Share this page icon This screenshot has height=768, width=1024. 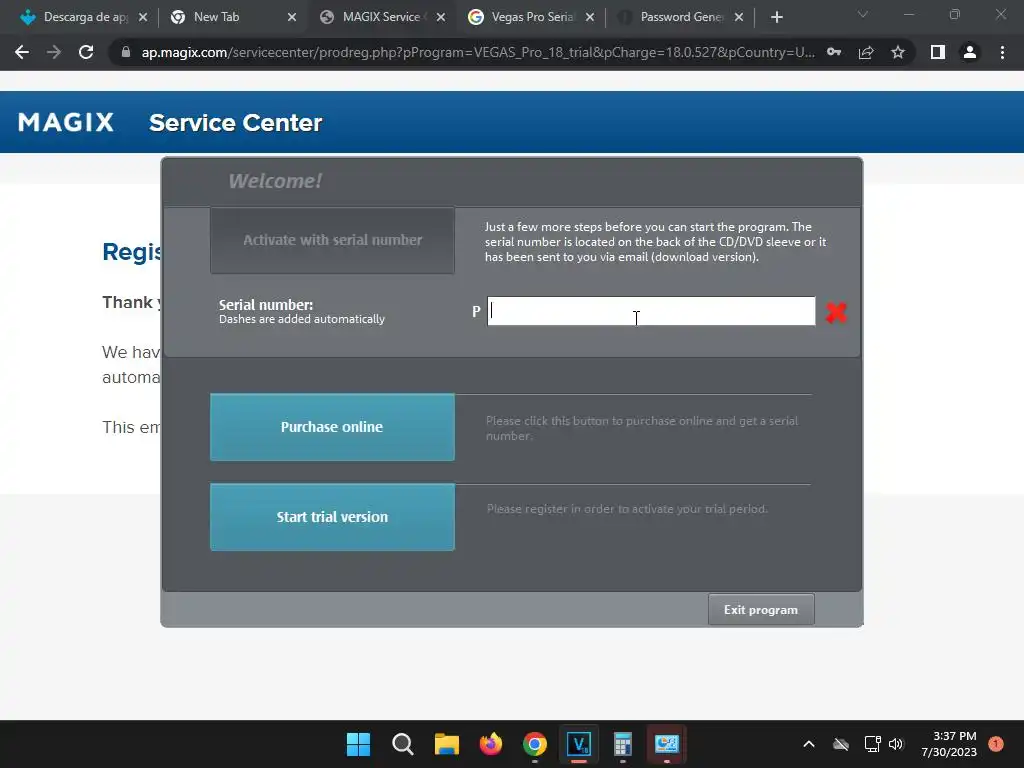coord(866,52)
